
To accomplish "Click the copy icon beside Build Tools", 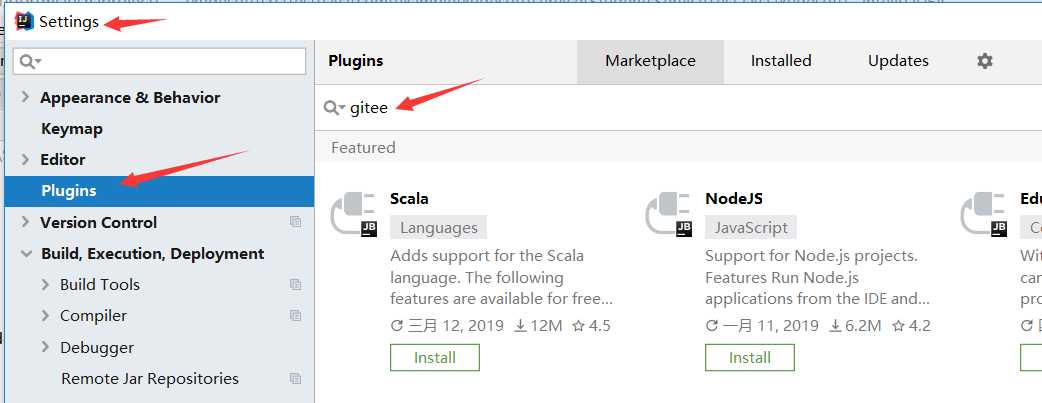I will pos(296,285).
